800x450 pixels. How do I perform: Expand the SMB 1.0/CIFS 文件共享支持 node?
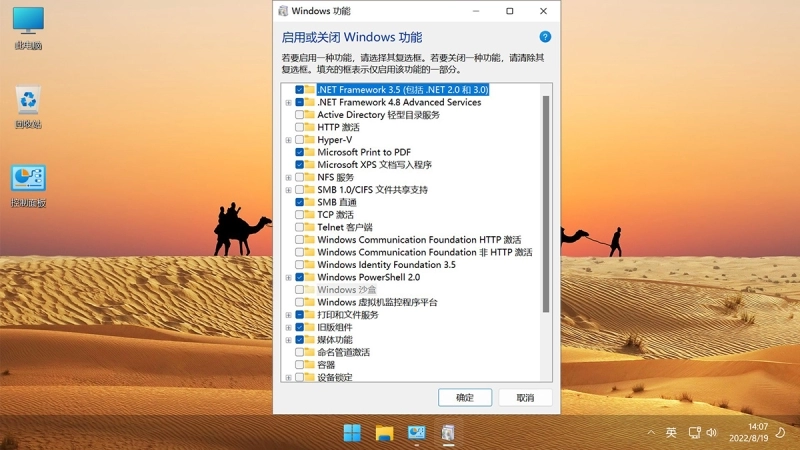point(288,190)
